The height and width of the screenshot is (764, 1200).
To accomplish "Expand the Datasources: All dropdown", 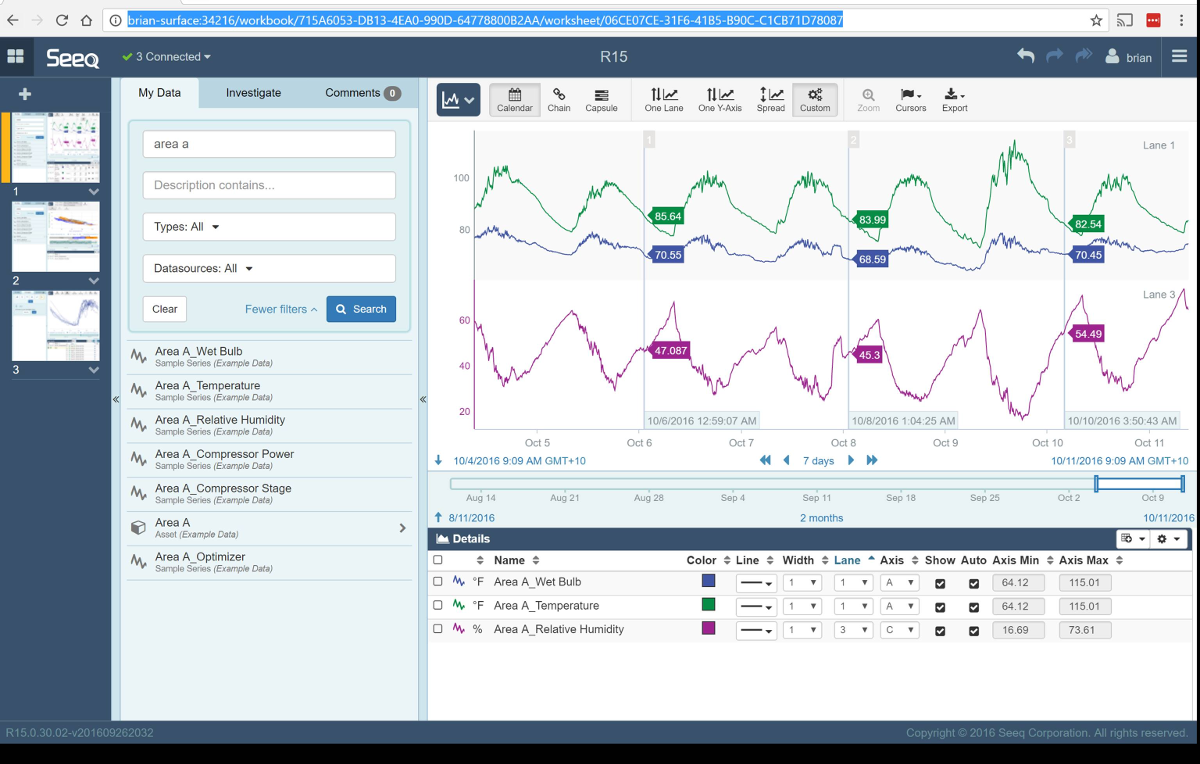I will (x=269, y=268).
